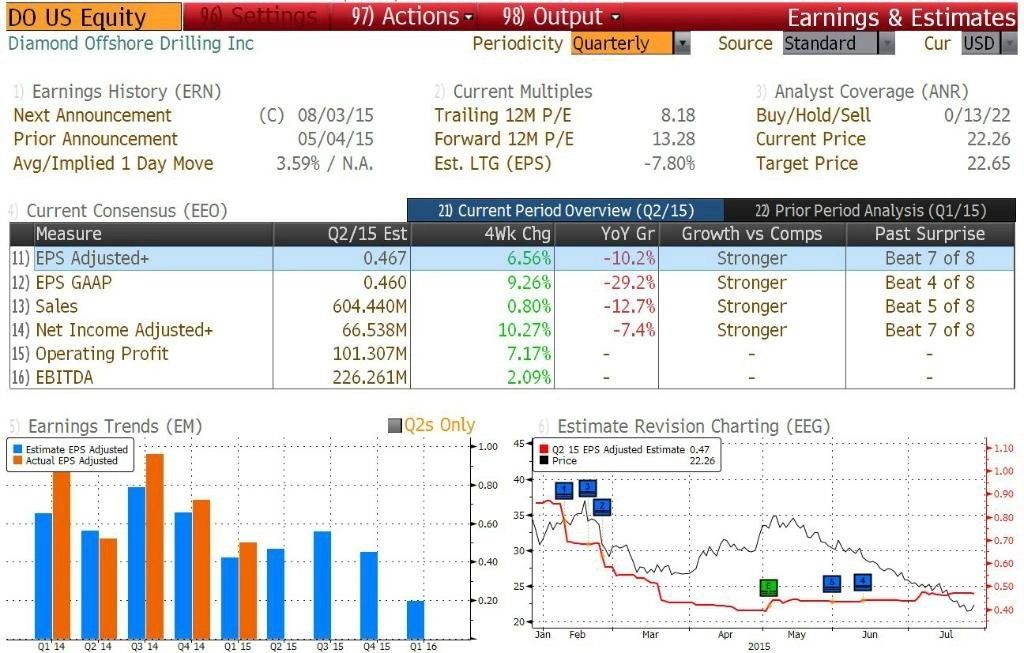Click the Forward 12M P/E value 13.28
This screenshot has width=1024, height=653.
click(x=673, y=139)
